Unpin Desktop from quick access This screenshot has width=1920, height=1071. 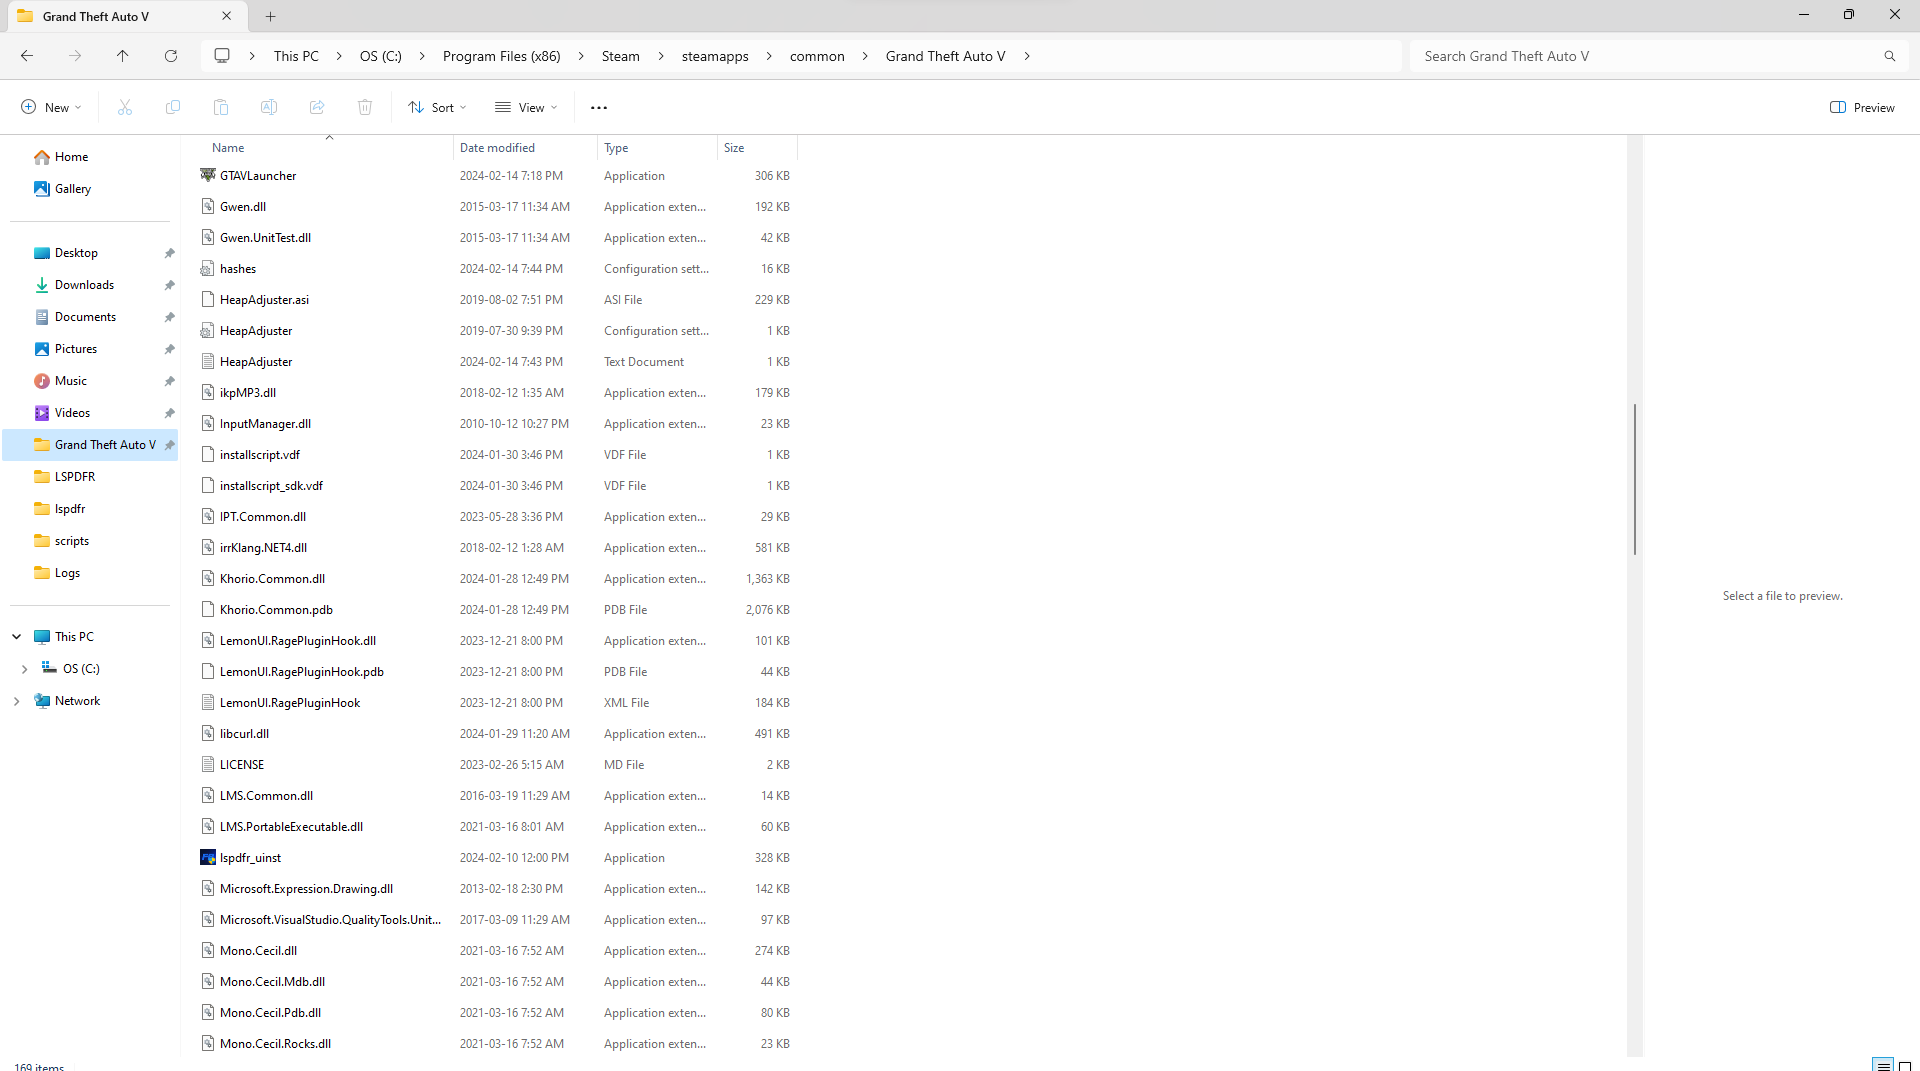pyautogui.click(x=170, y=253)
